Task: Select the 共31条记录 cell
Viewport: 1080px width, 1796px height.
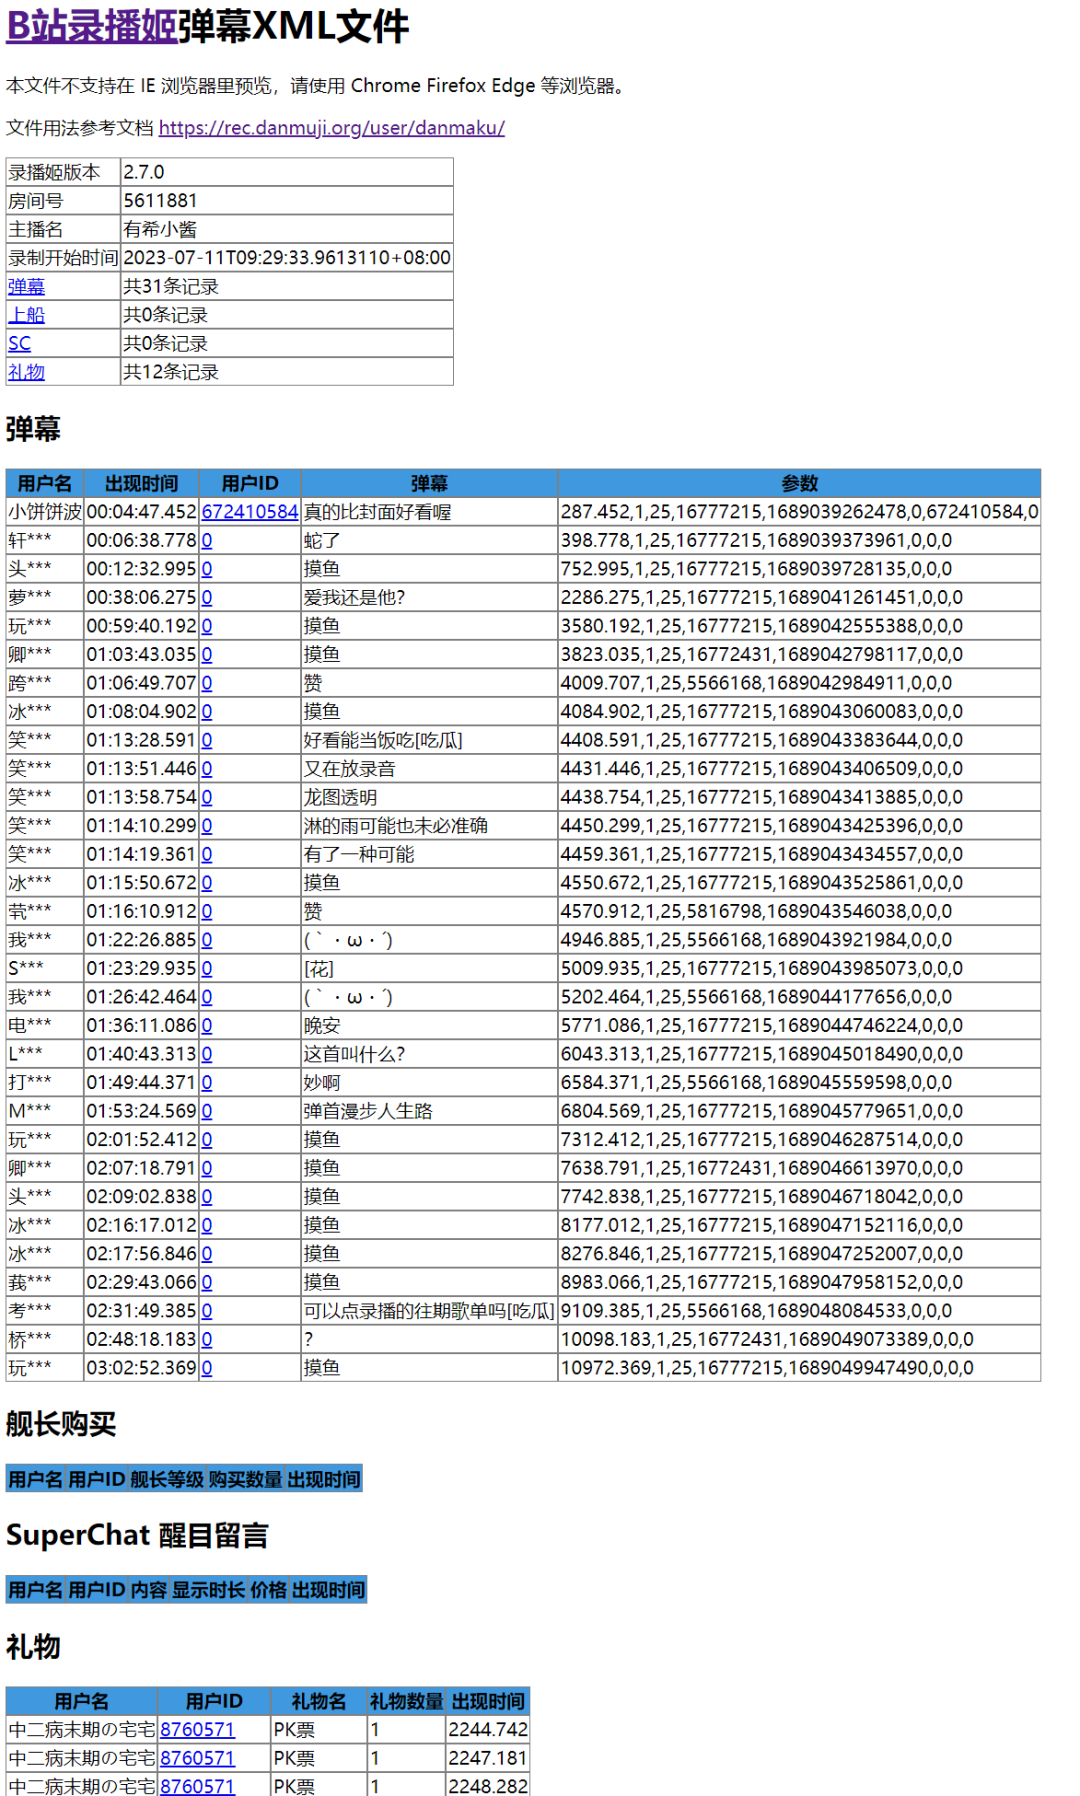Action: (287, 286)
